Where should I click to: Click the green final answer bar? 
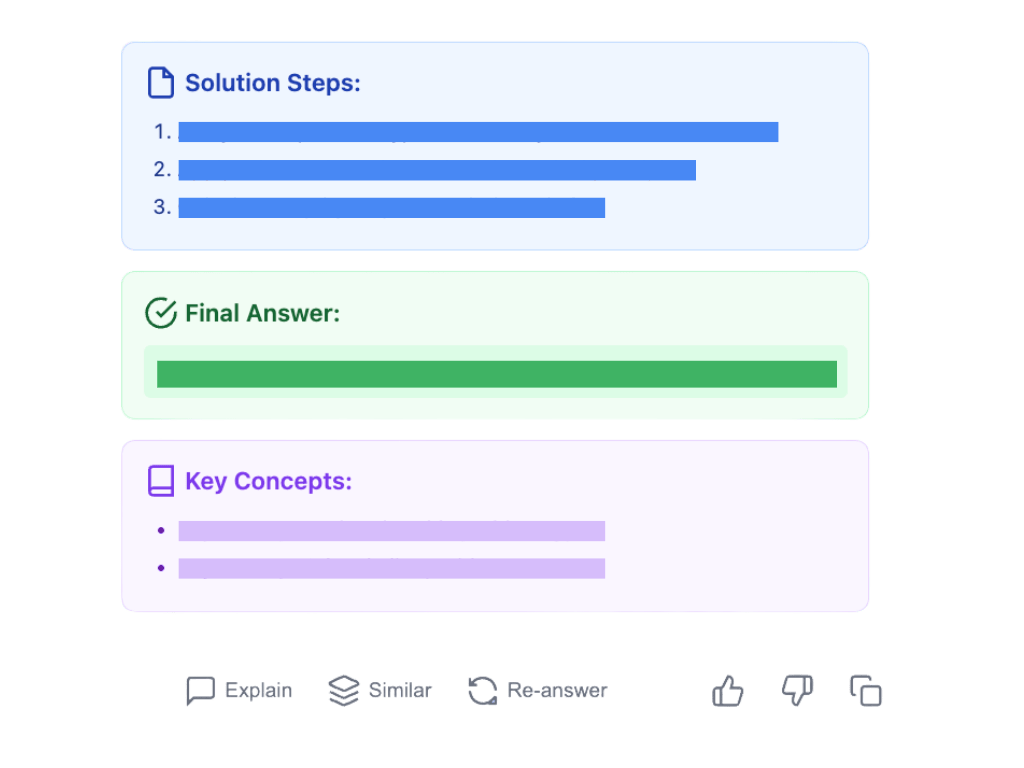point(497,374)
